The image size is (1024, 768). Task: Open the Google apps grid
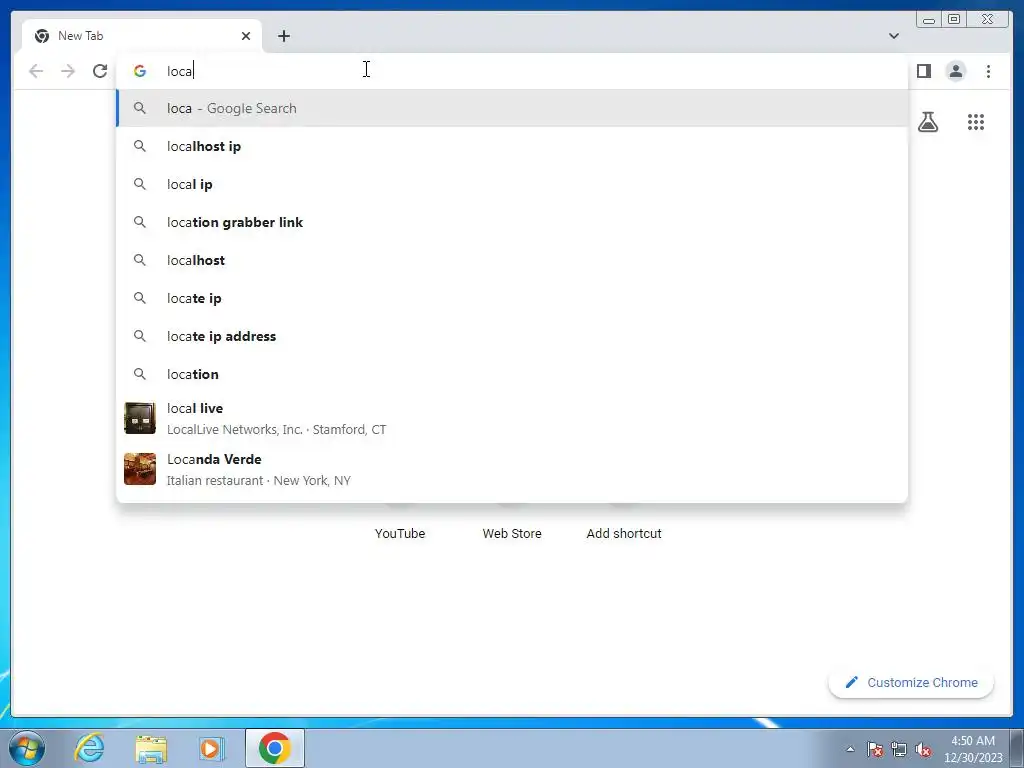pos(976,122)
